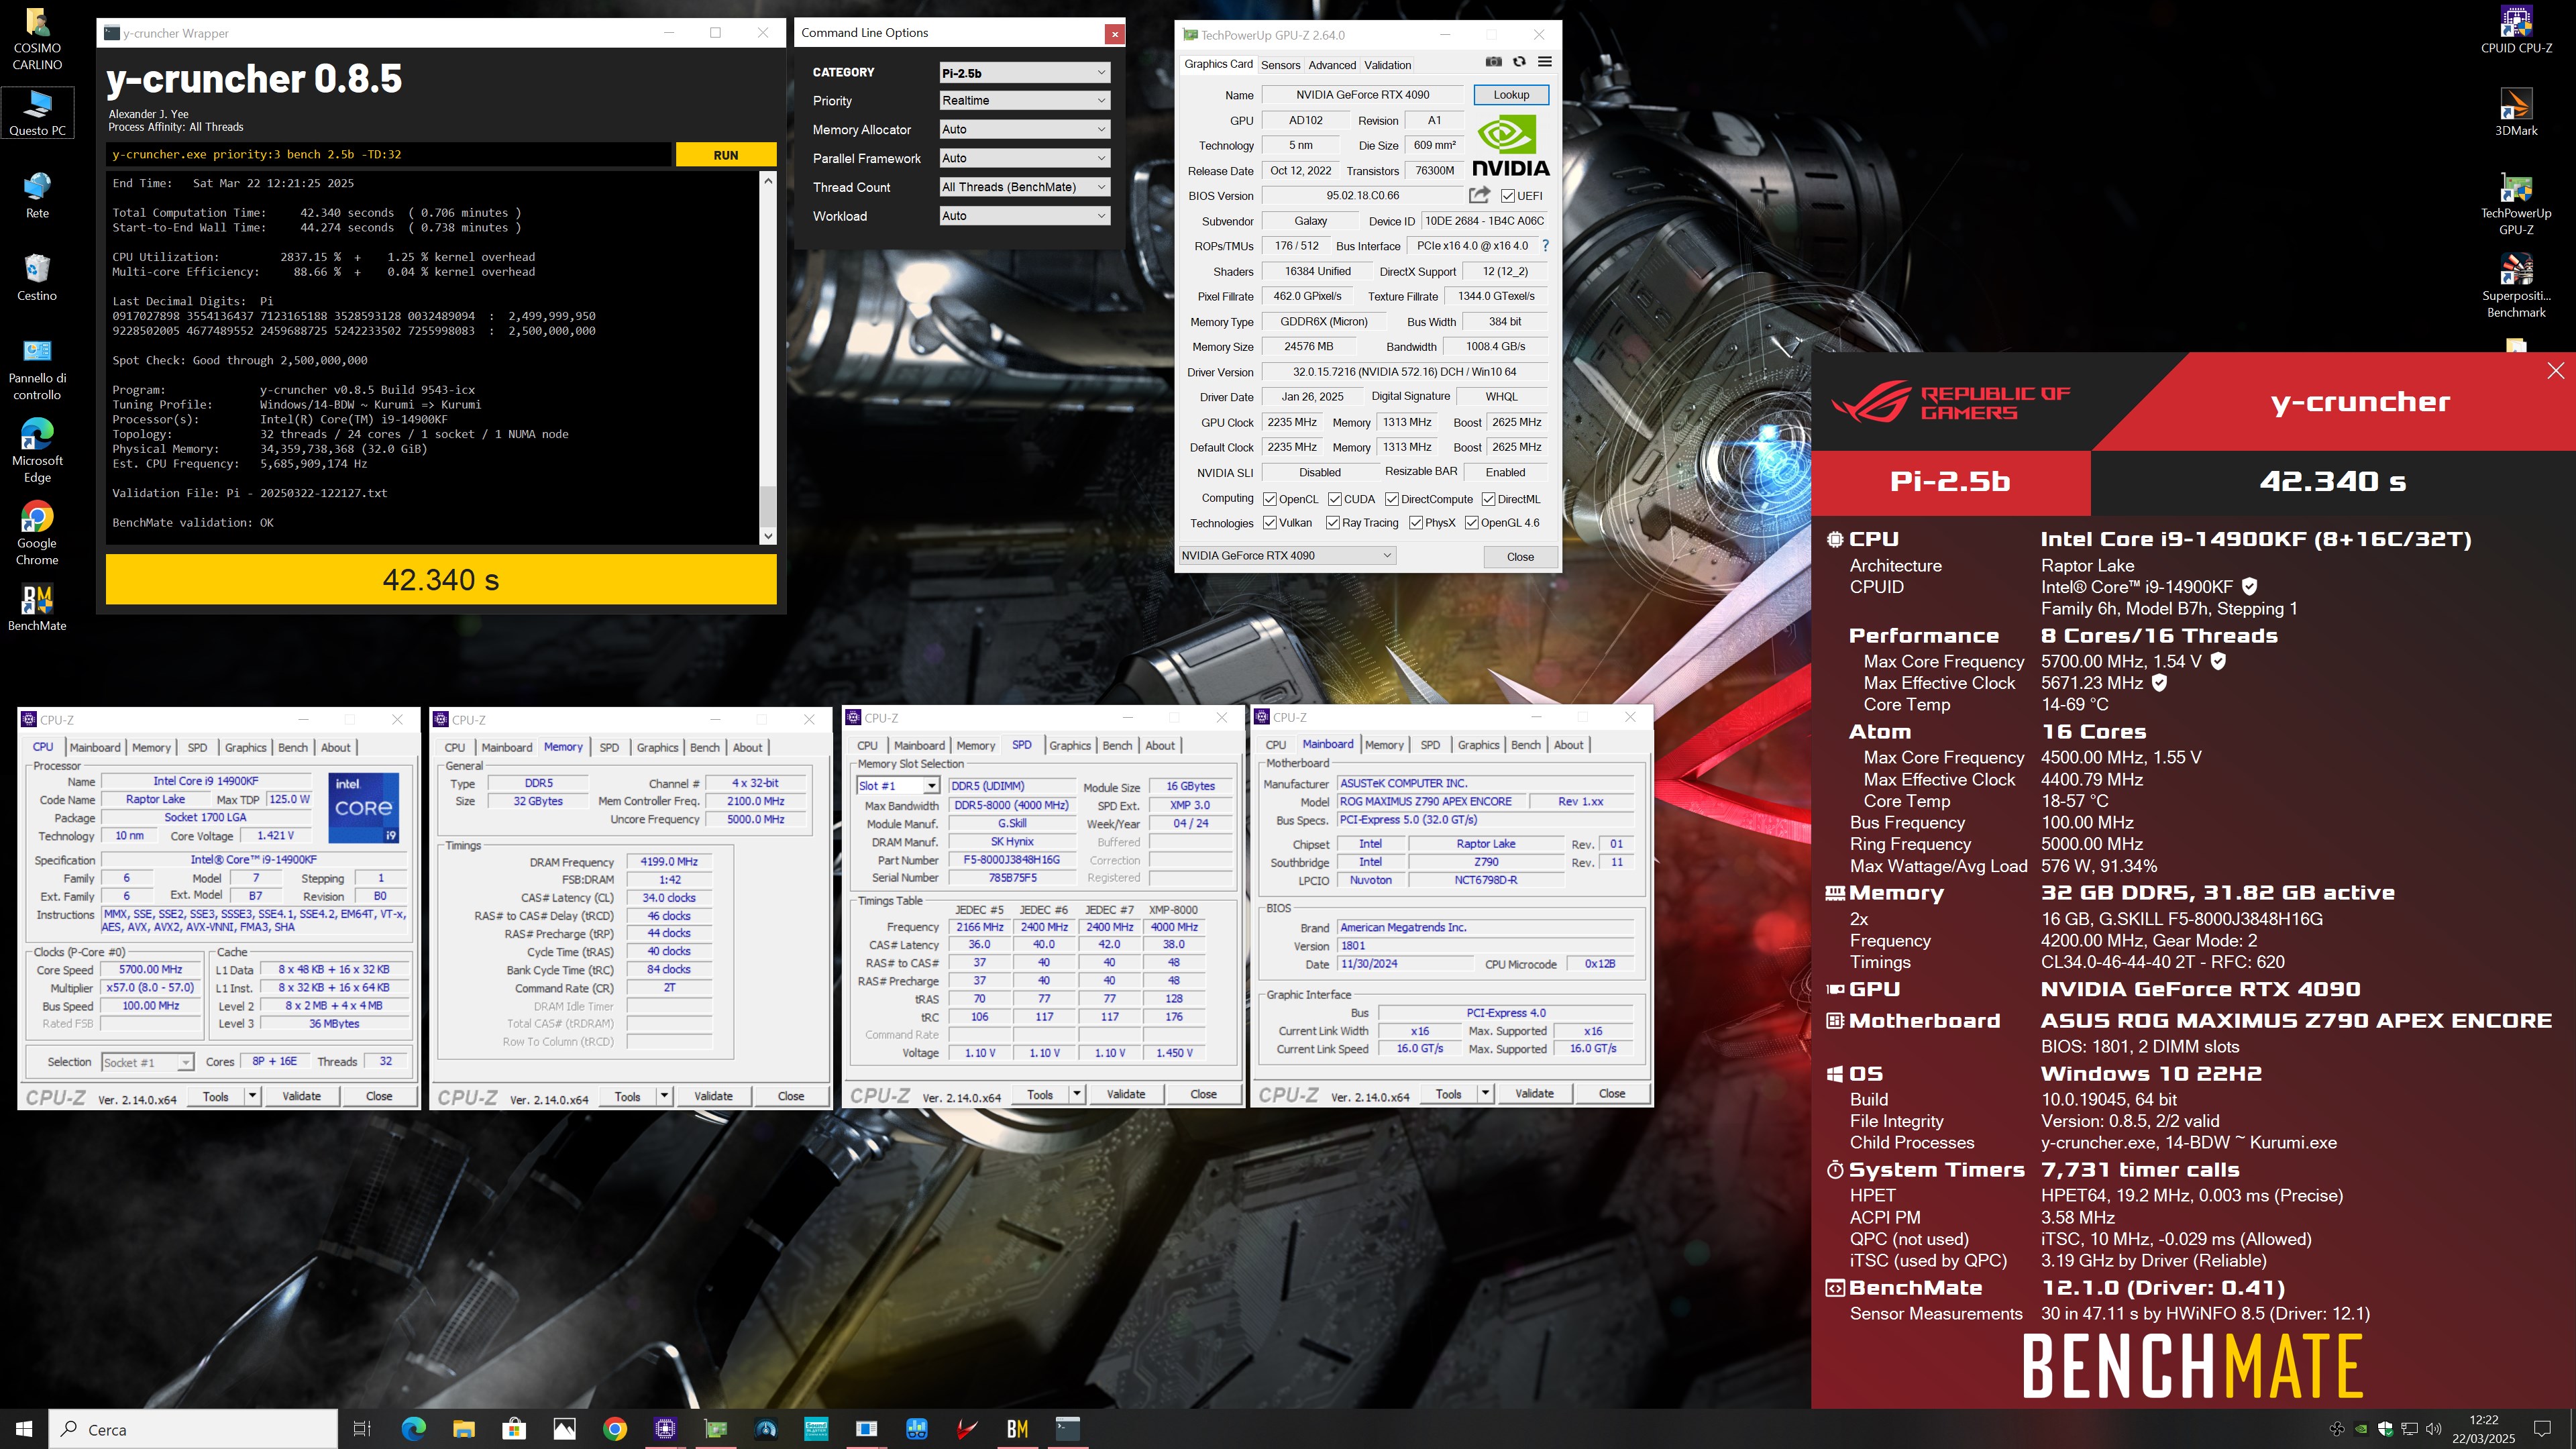This screenshot has height=1449, width=2576.
Task: Open the Parallel Framework dropdown
Action: 1024,158
